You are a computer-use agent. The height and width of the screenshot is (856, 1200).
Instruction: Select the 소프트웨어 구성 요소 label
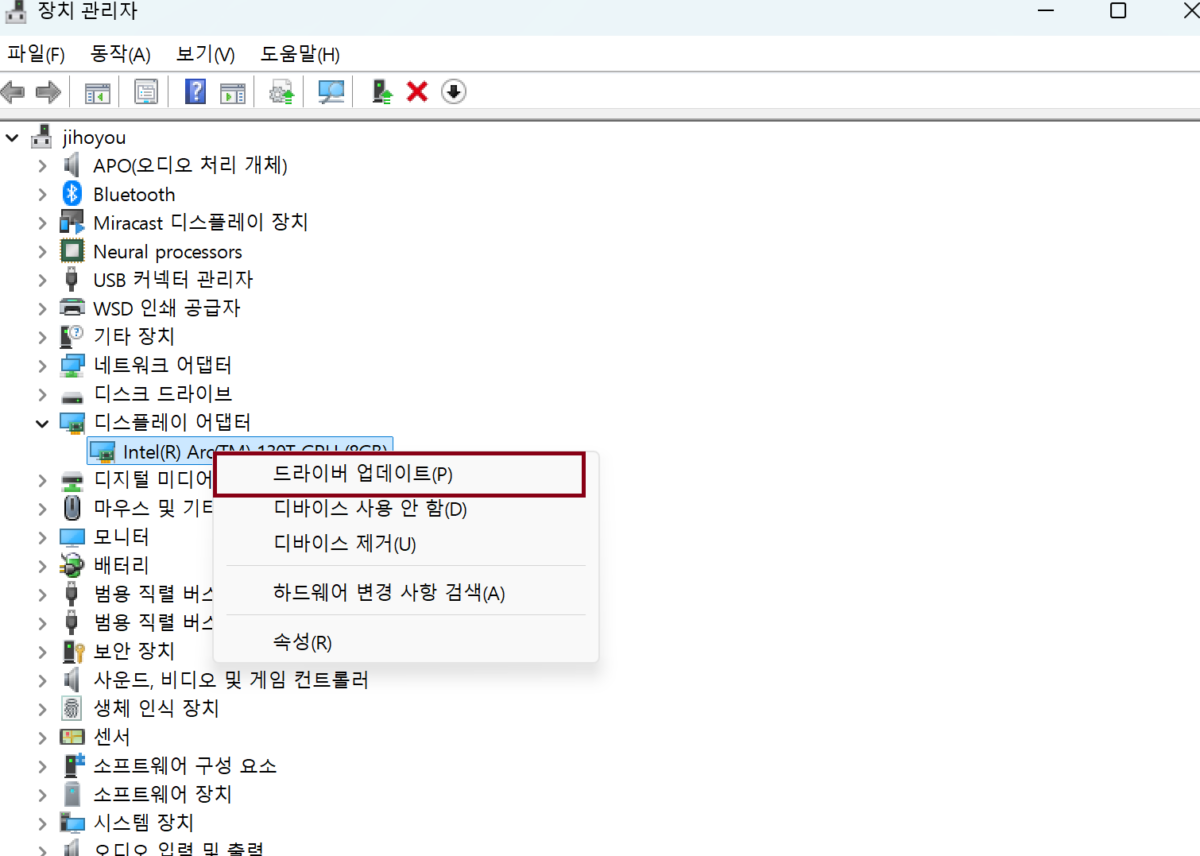tap(185, 766)
